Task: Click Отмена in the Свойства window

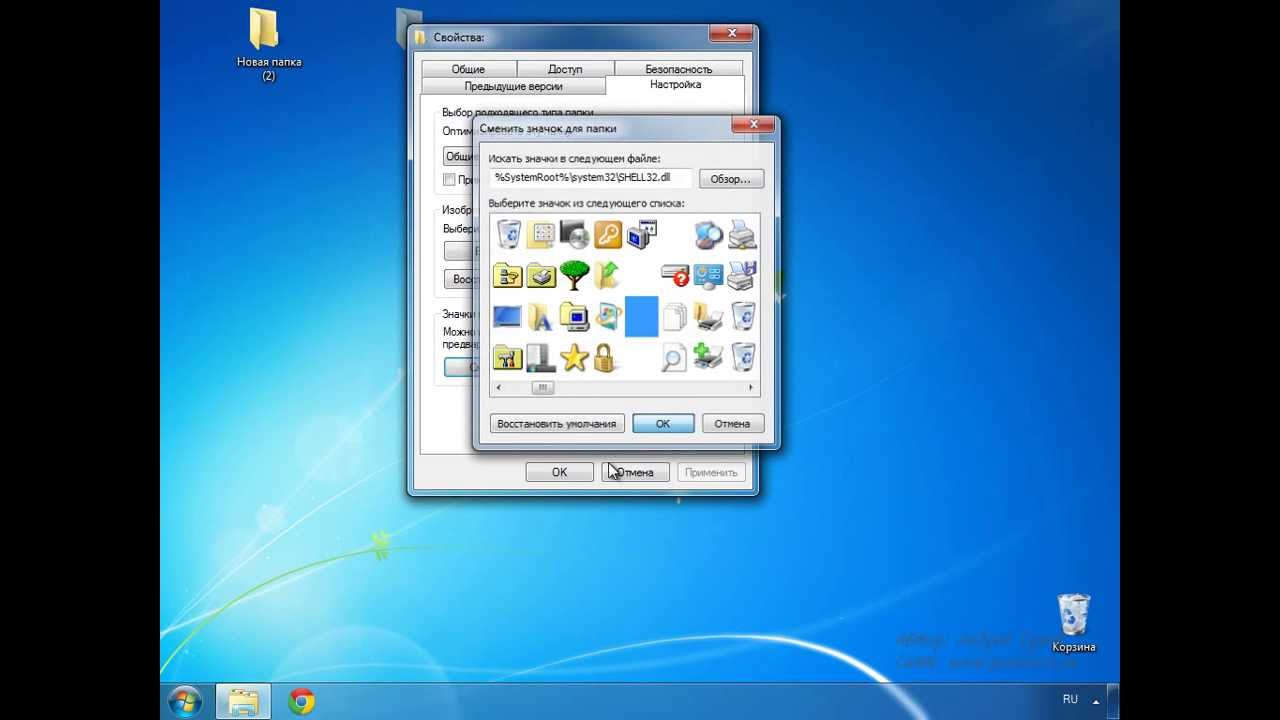Action: pos(635,472)
